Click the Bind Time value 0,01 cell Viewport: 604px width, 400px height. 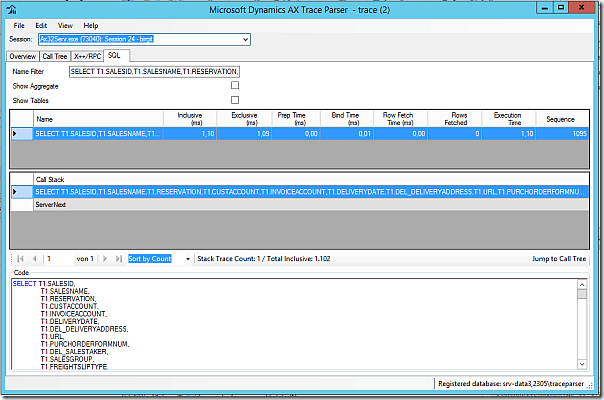[x=347, y=134]
